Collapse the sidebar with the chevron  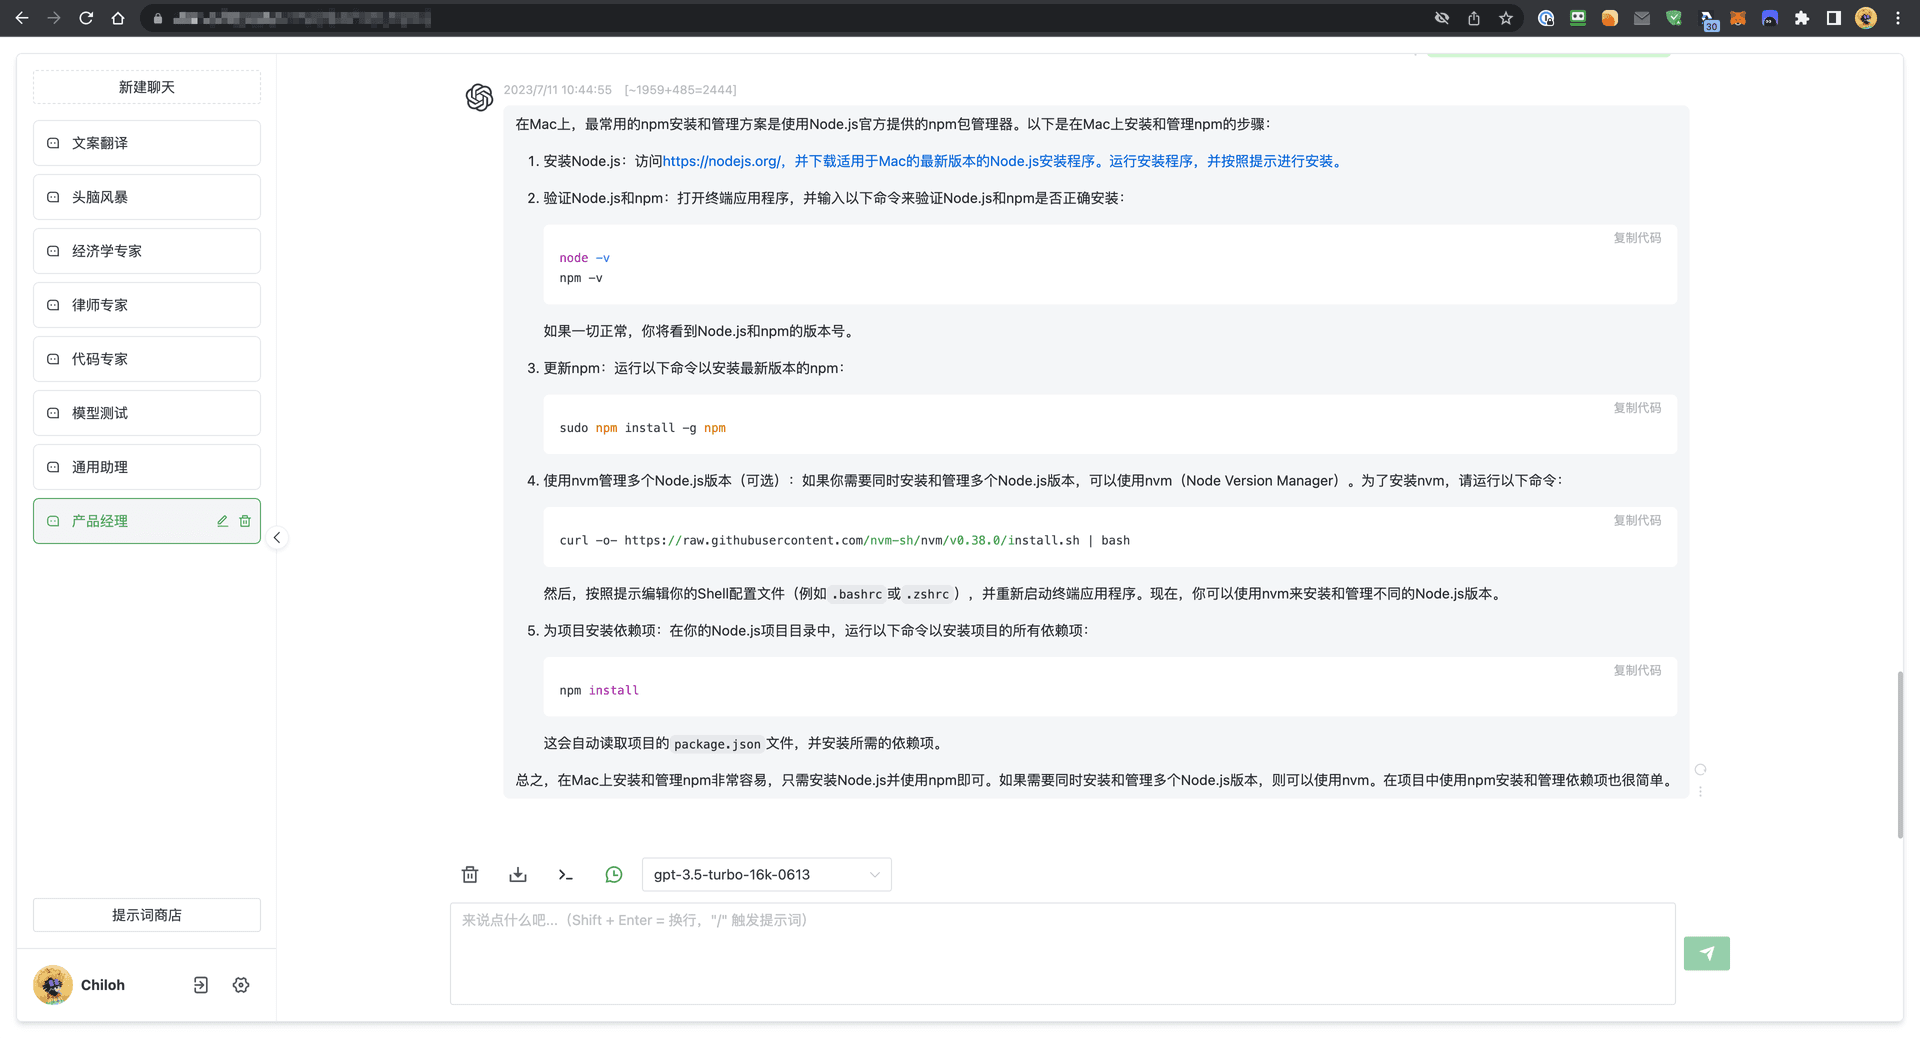[x=277, y=538]
